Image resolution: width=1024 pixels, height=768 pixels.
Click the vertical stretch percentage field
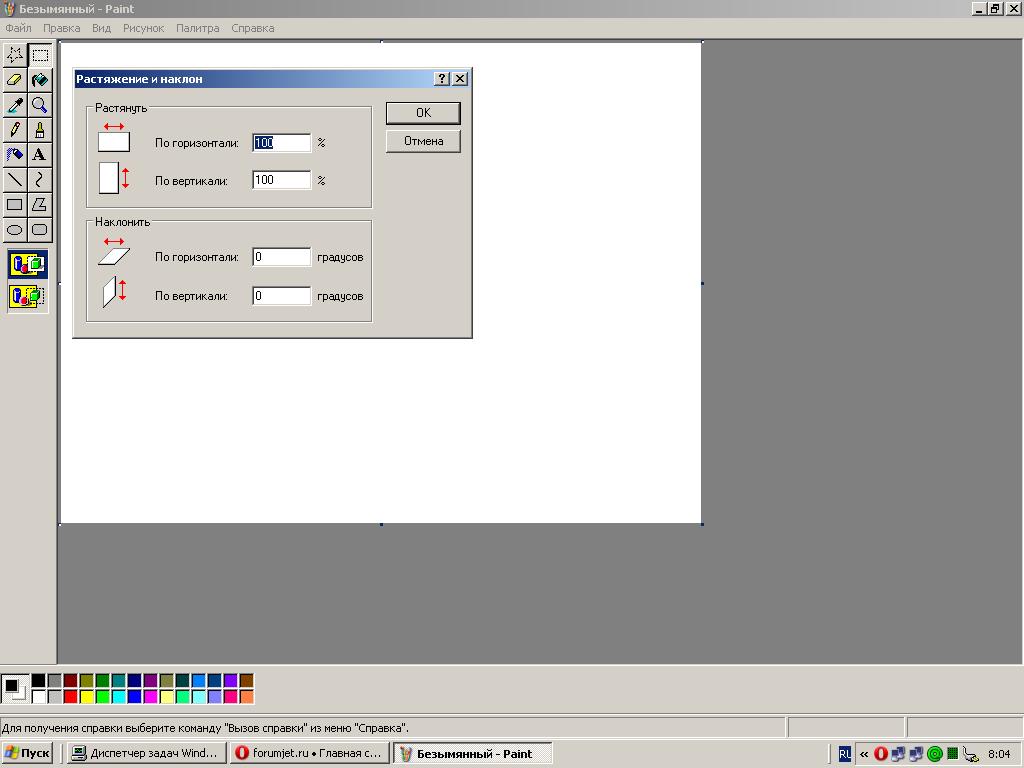coord(281,180)
